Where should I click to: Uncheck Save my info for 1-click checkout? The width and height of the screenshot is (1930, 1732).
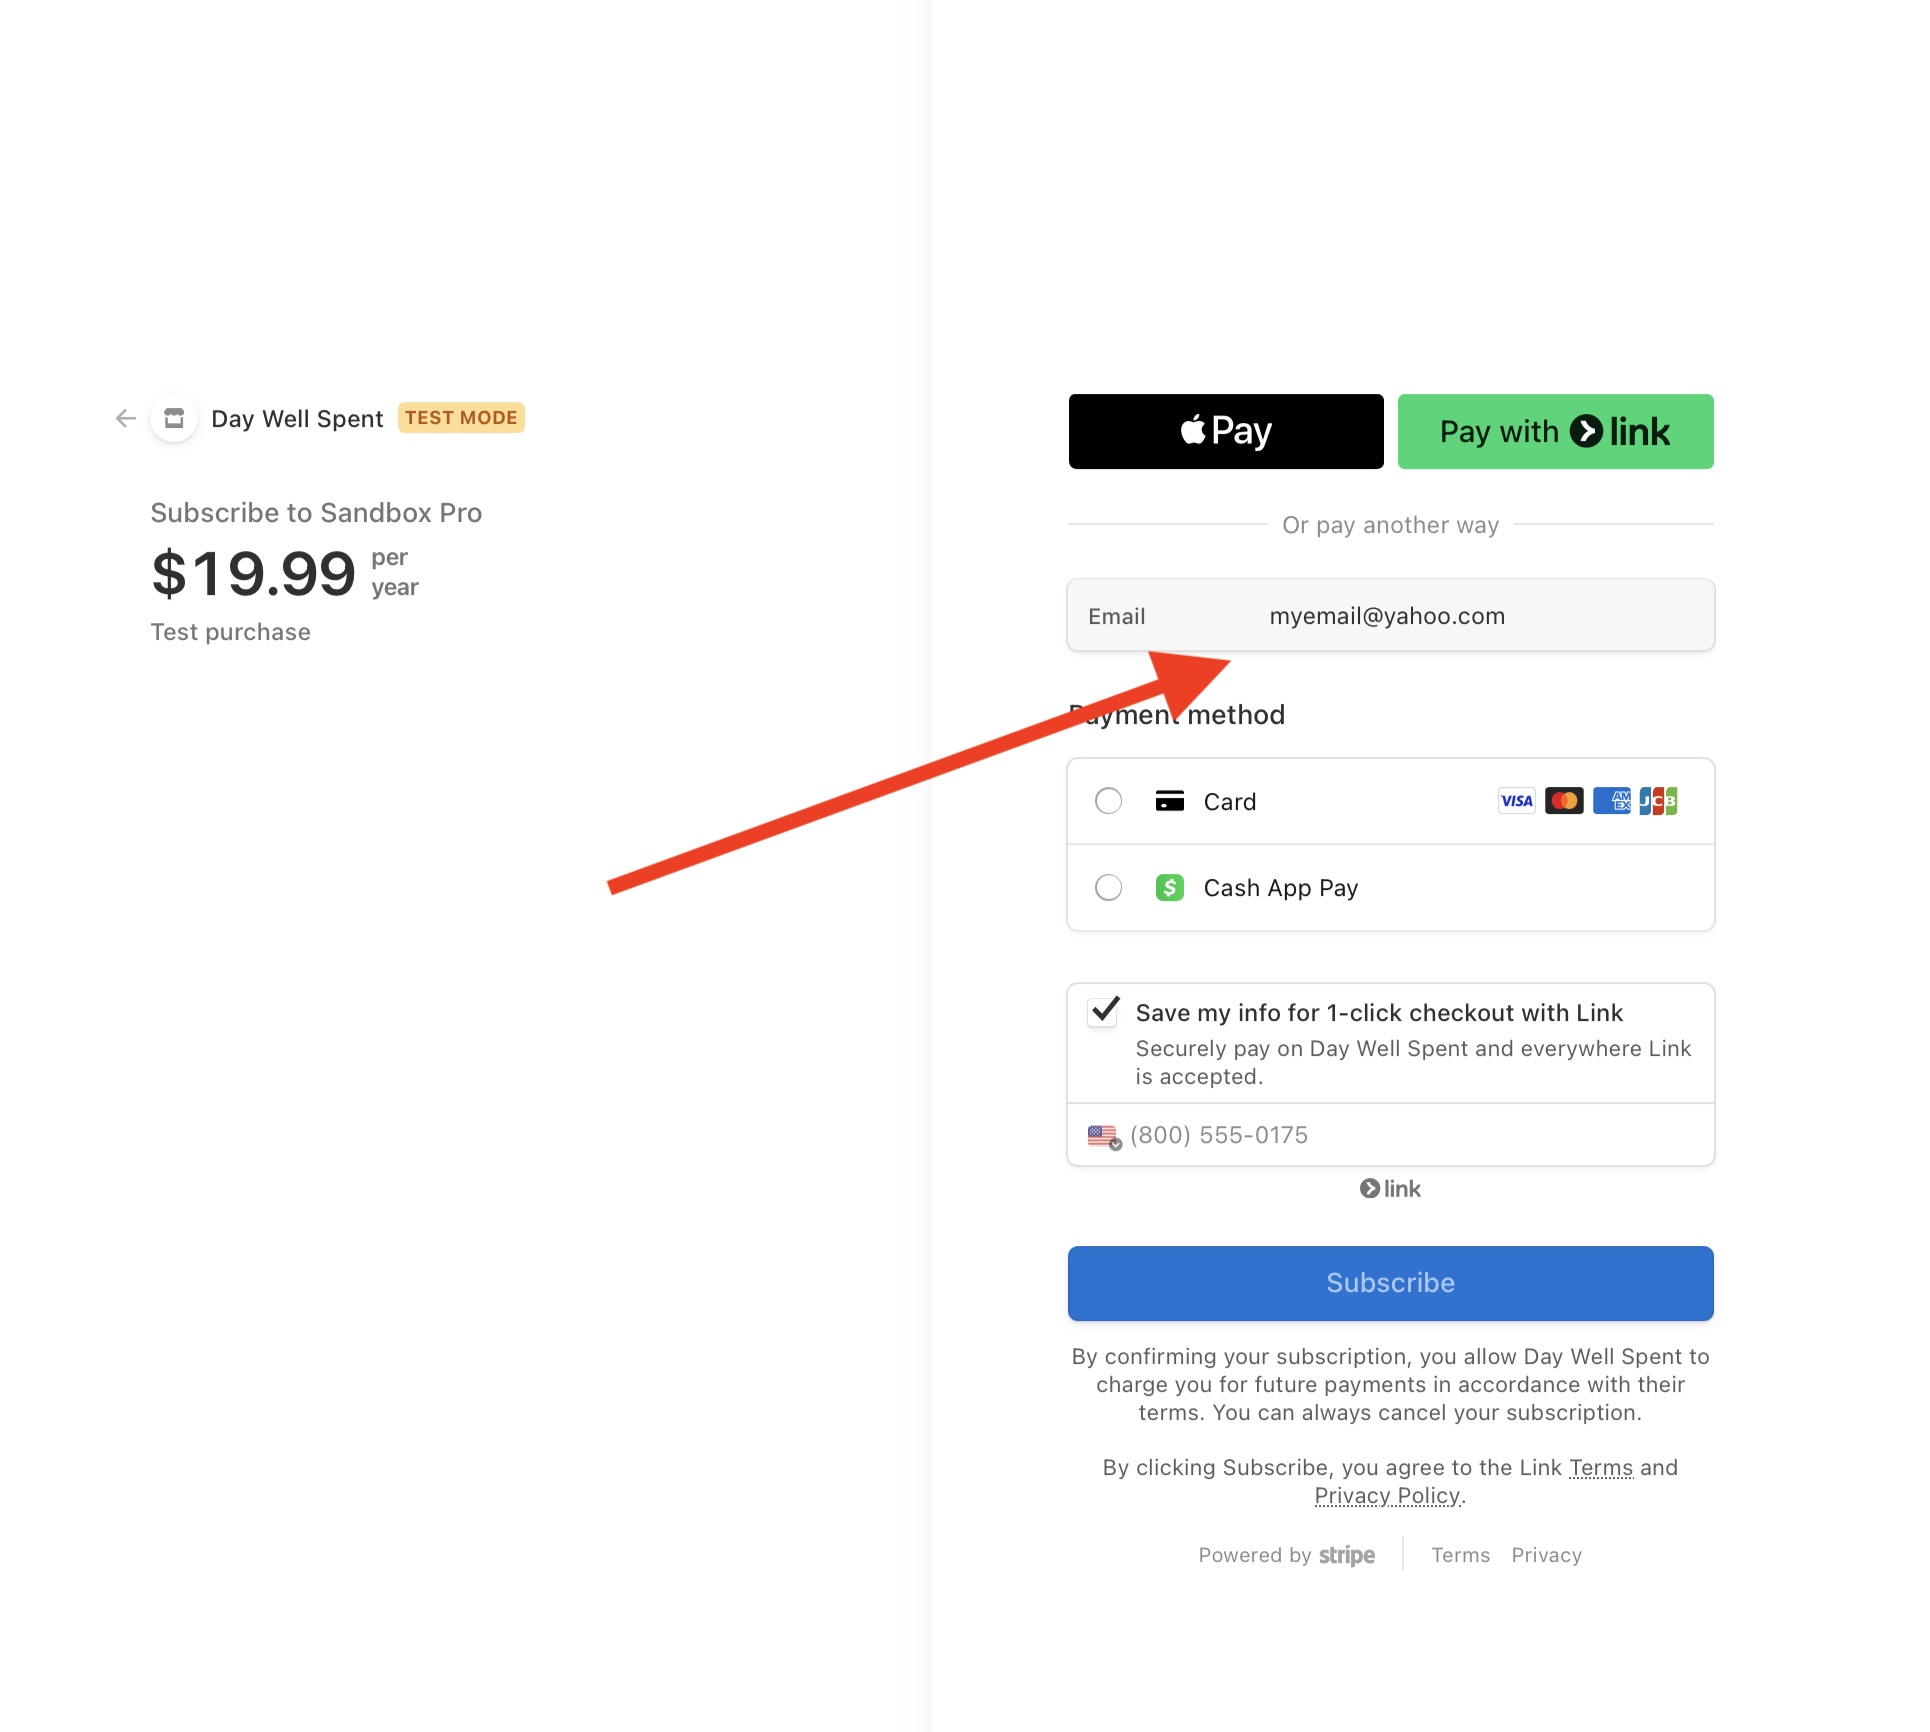[1103, 1012]
